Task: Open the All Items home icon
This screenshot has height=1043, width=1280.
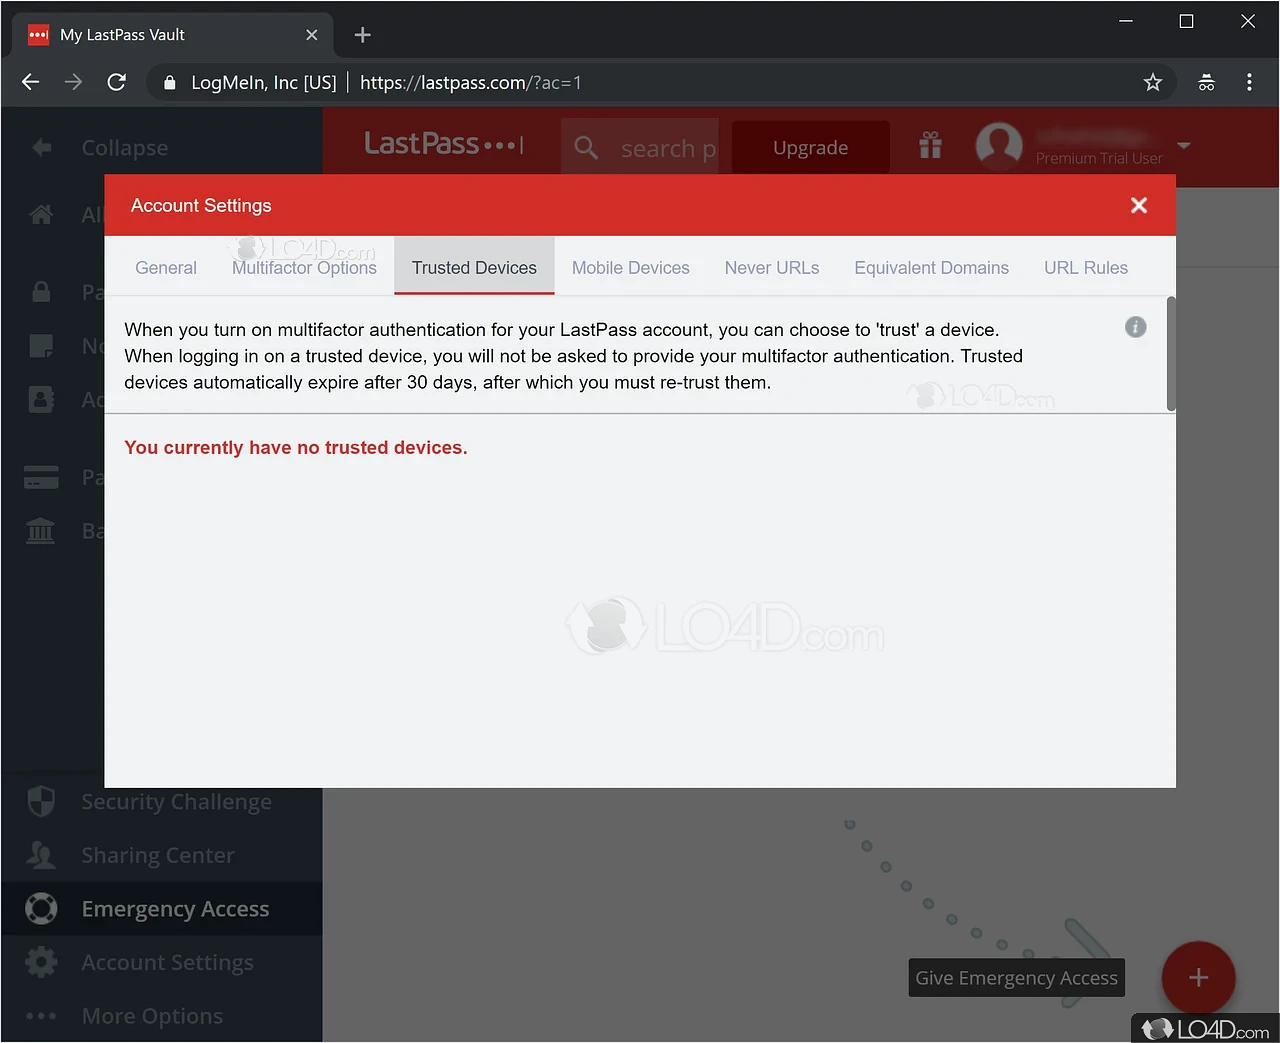Action: (x=40, y=214)
